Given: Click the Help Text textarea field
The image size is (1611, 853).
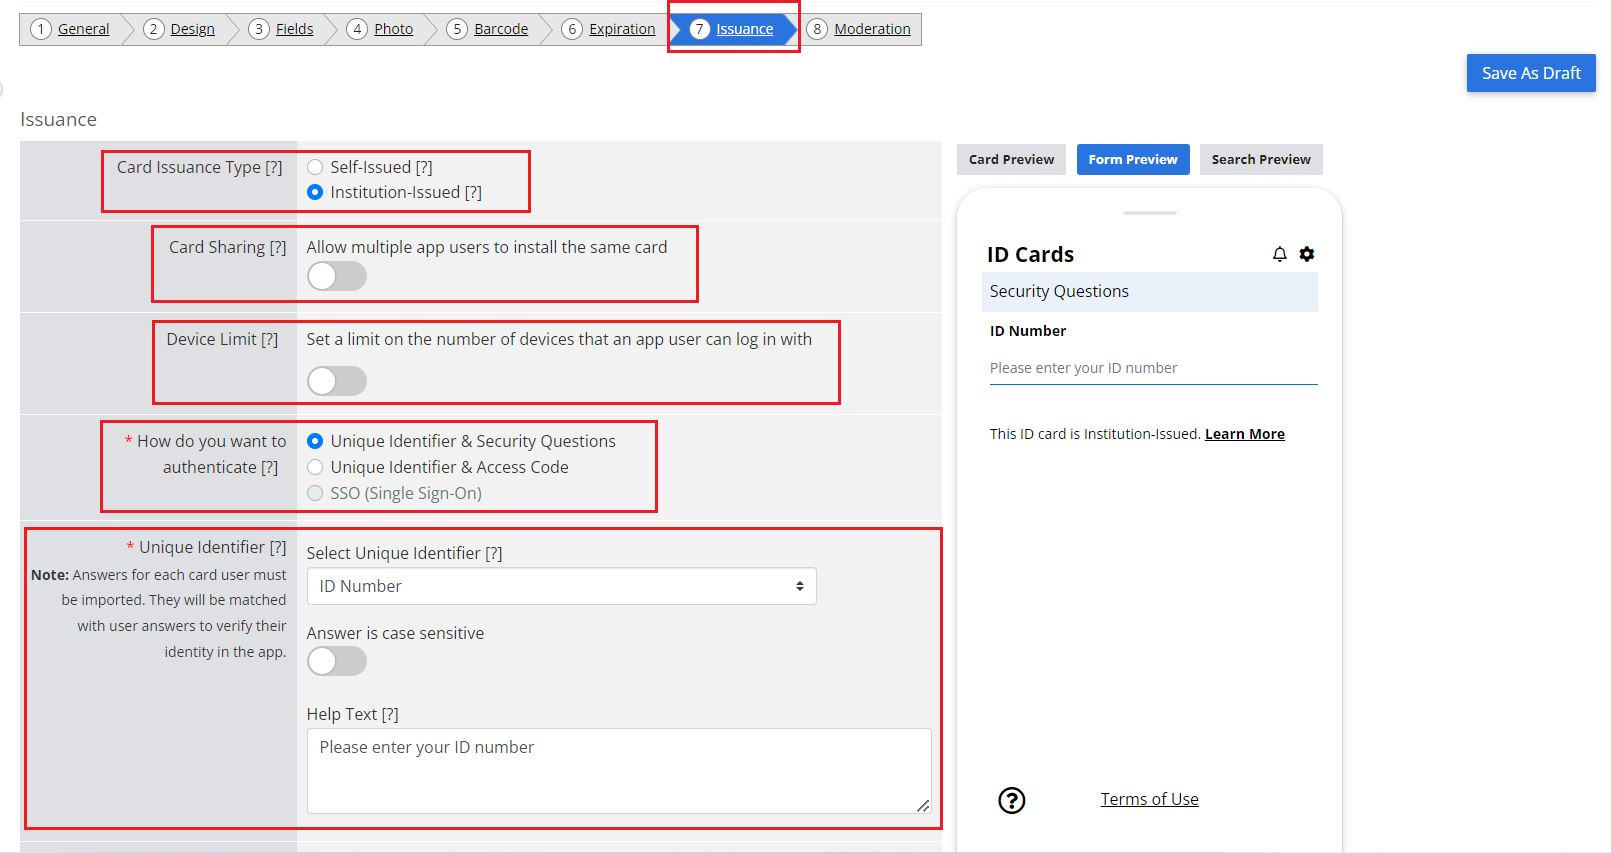Looking at the screenshot, I should click(619, 771).
